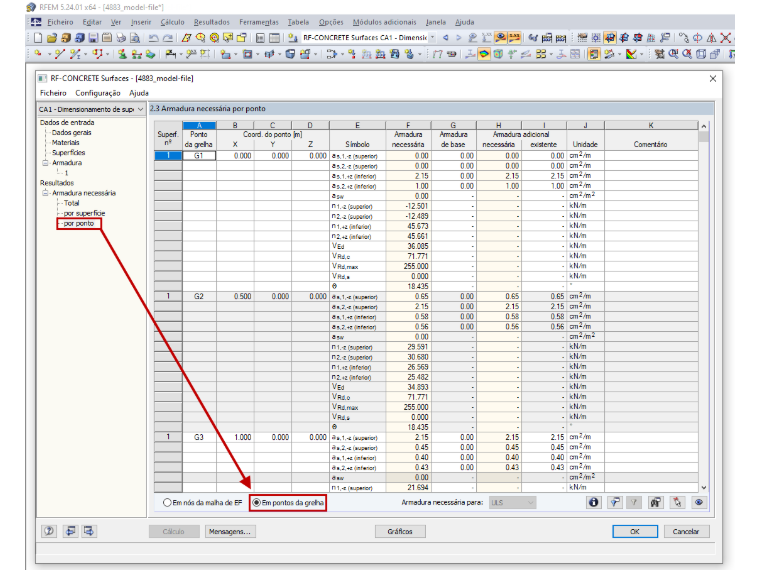Open print preview magnifier-page icon
This screenshot has width=760, height=570.
click(135, 38)
